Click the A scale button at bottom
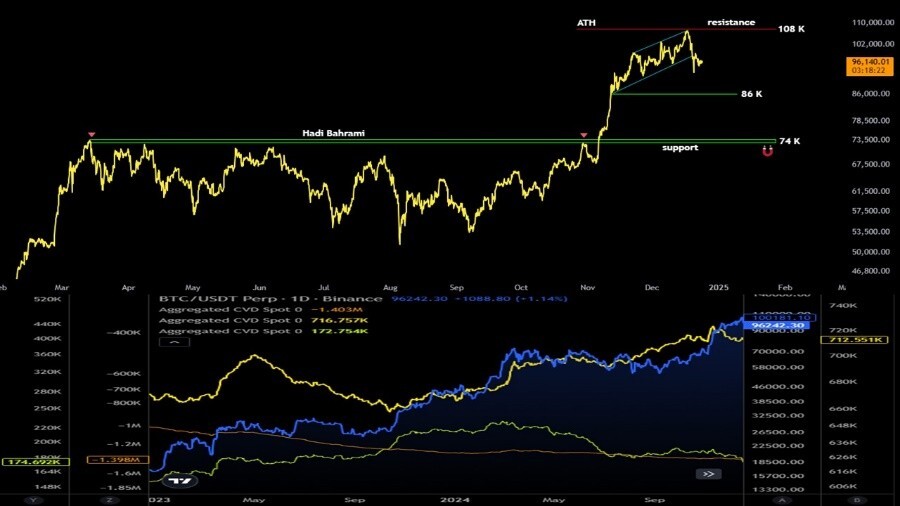900x506 pixels. coord(782,500)
